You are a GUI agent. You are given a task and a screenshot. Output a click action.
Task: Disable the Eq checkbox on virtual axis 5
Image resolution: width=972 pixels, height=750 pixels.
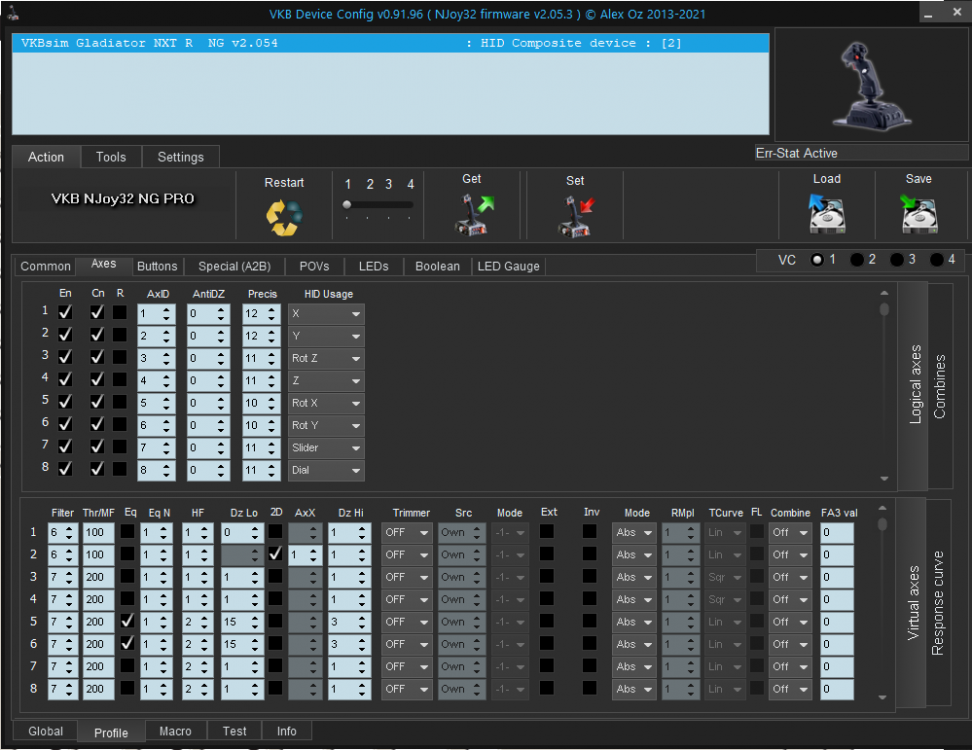(x=128, y=621)
